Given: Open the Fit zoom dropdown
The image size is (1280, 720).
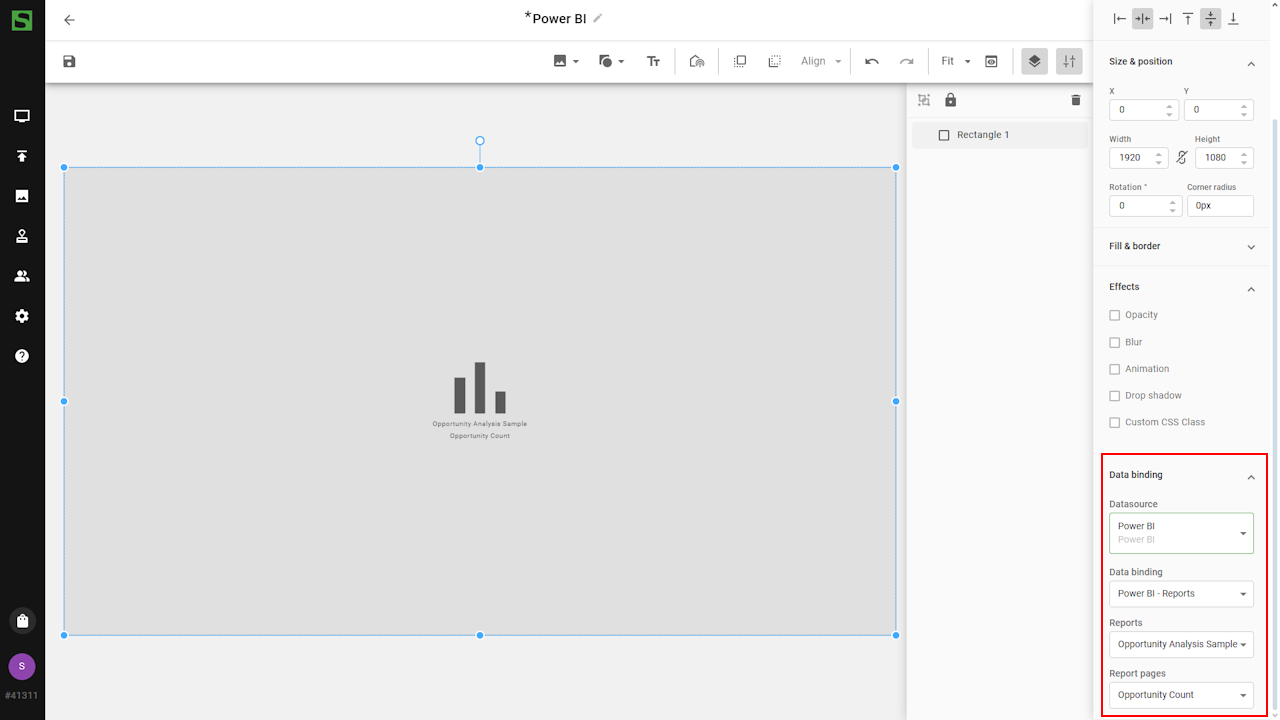Looking at the screenshot, I should click(x=955, y=62).
